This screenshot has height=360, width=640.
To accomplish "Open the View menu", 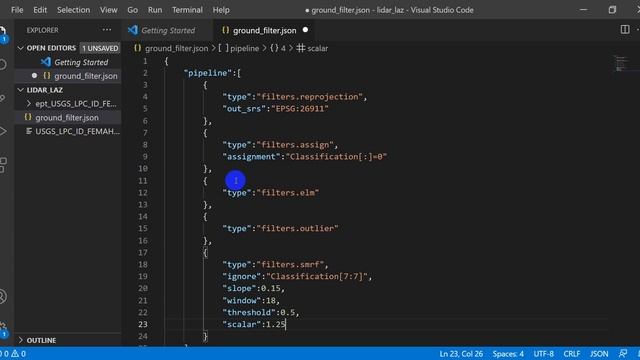I will (x=109, y=10).
